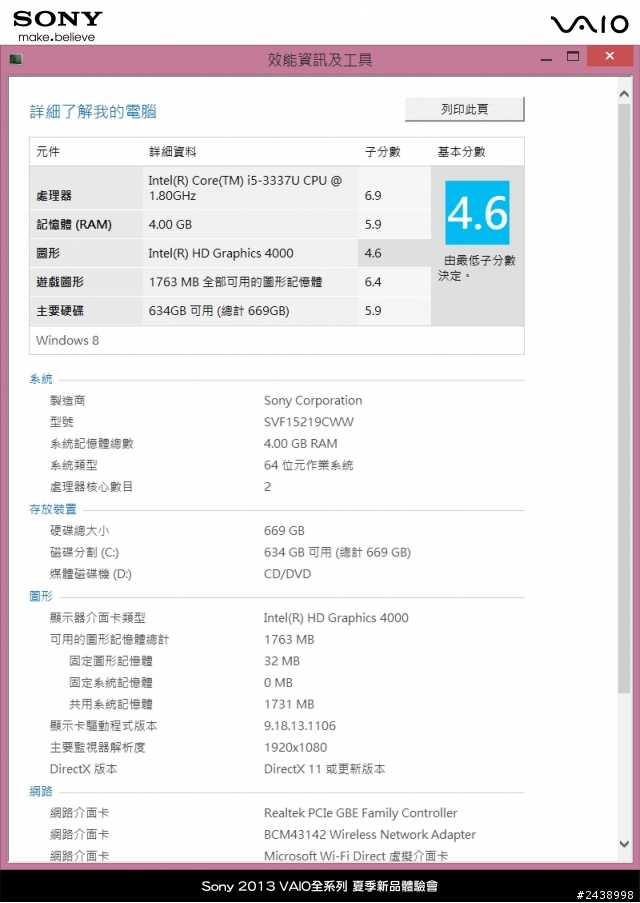
Task: Click the 遊戲圖形 row label
Action: pyautogui.click(x=60, y=282)
